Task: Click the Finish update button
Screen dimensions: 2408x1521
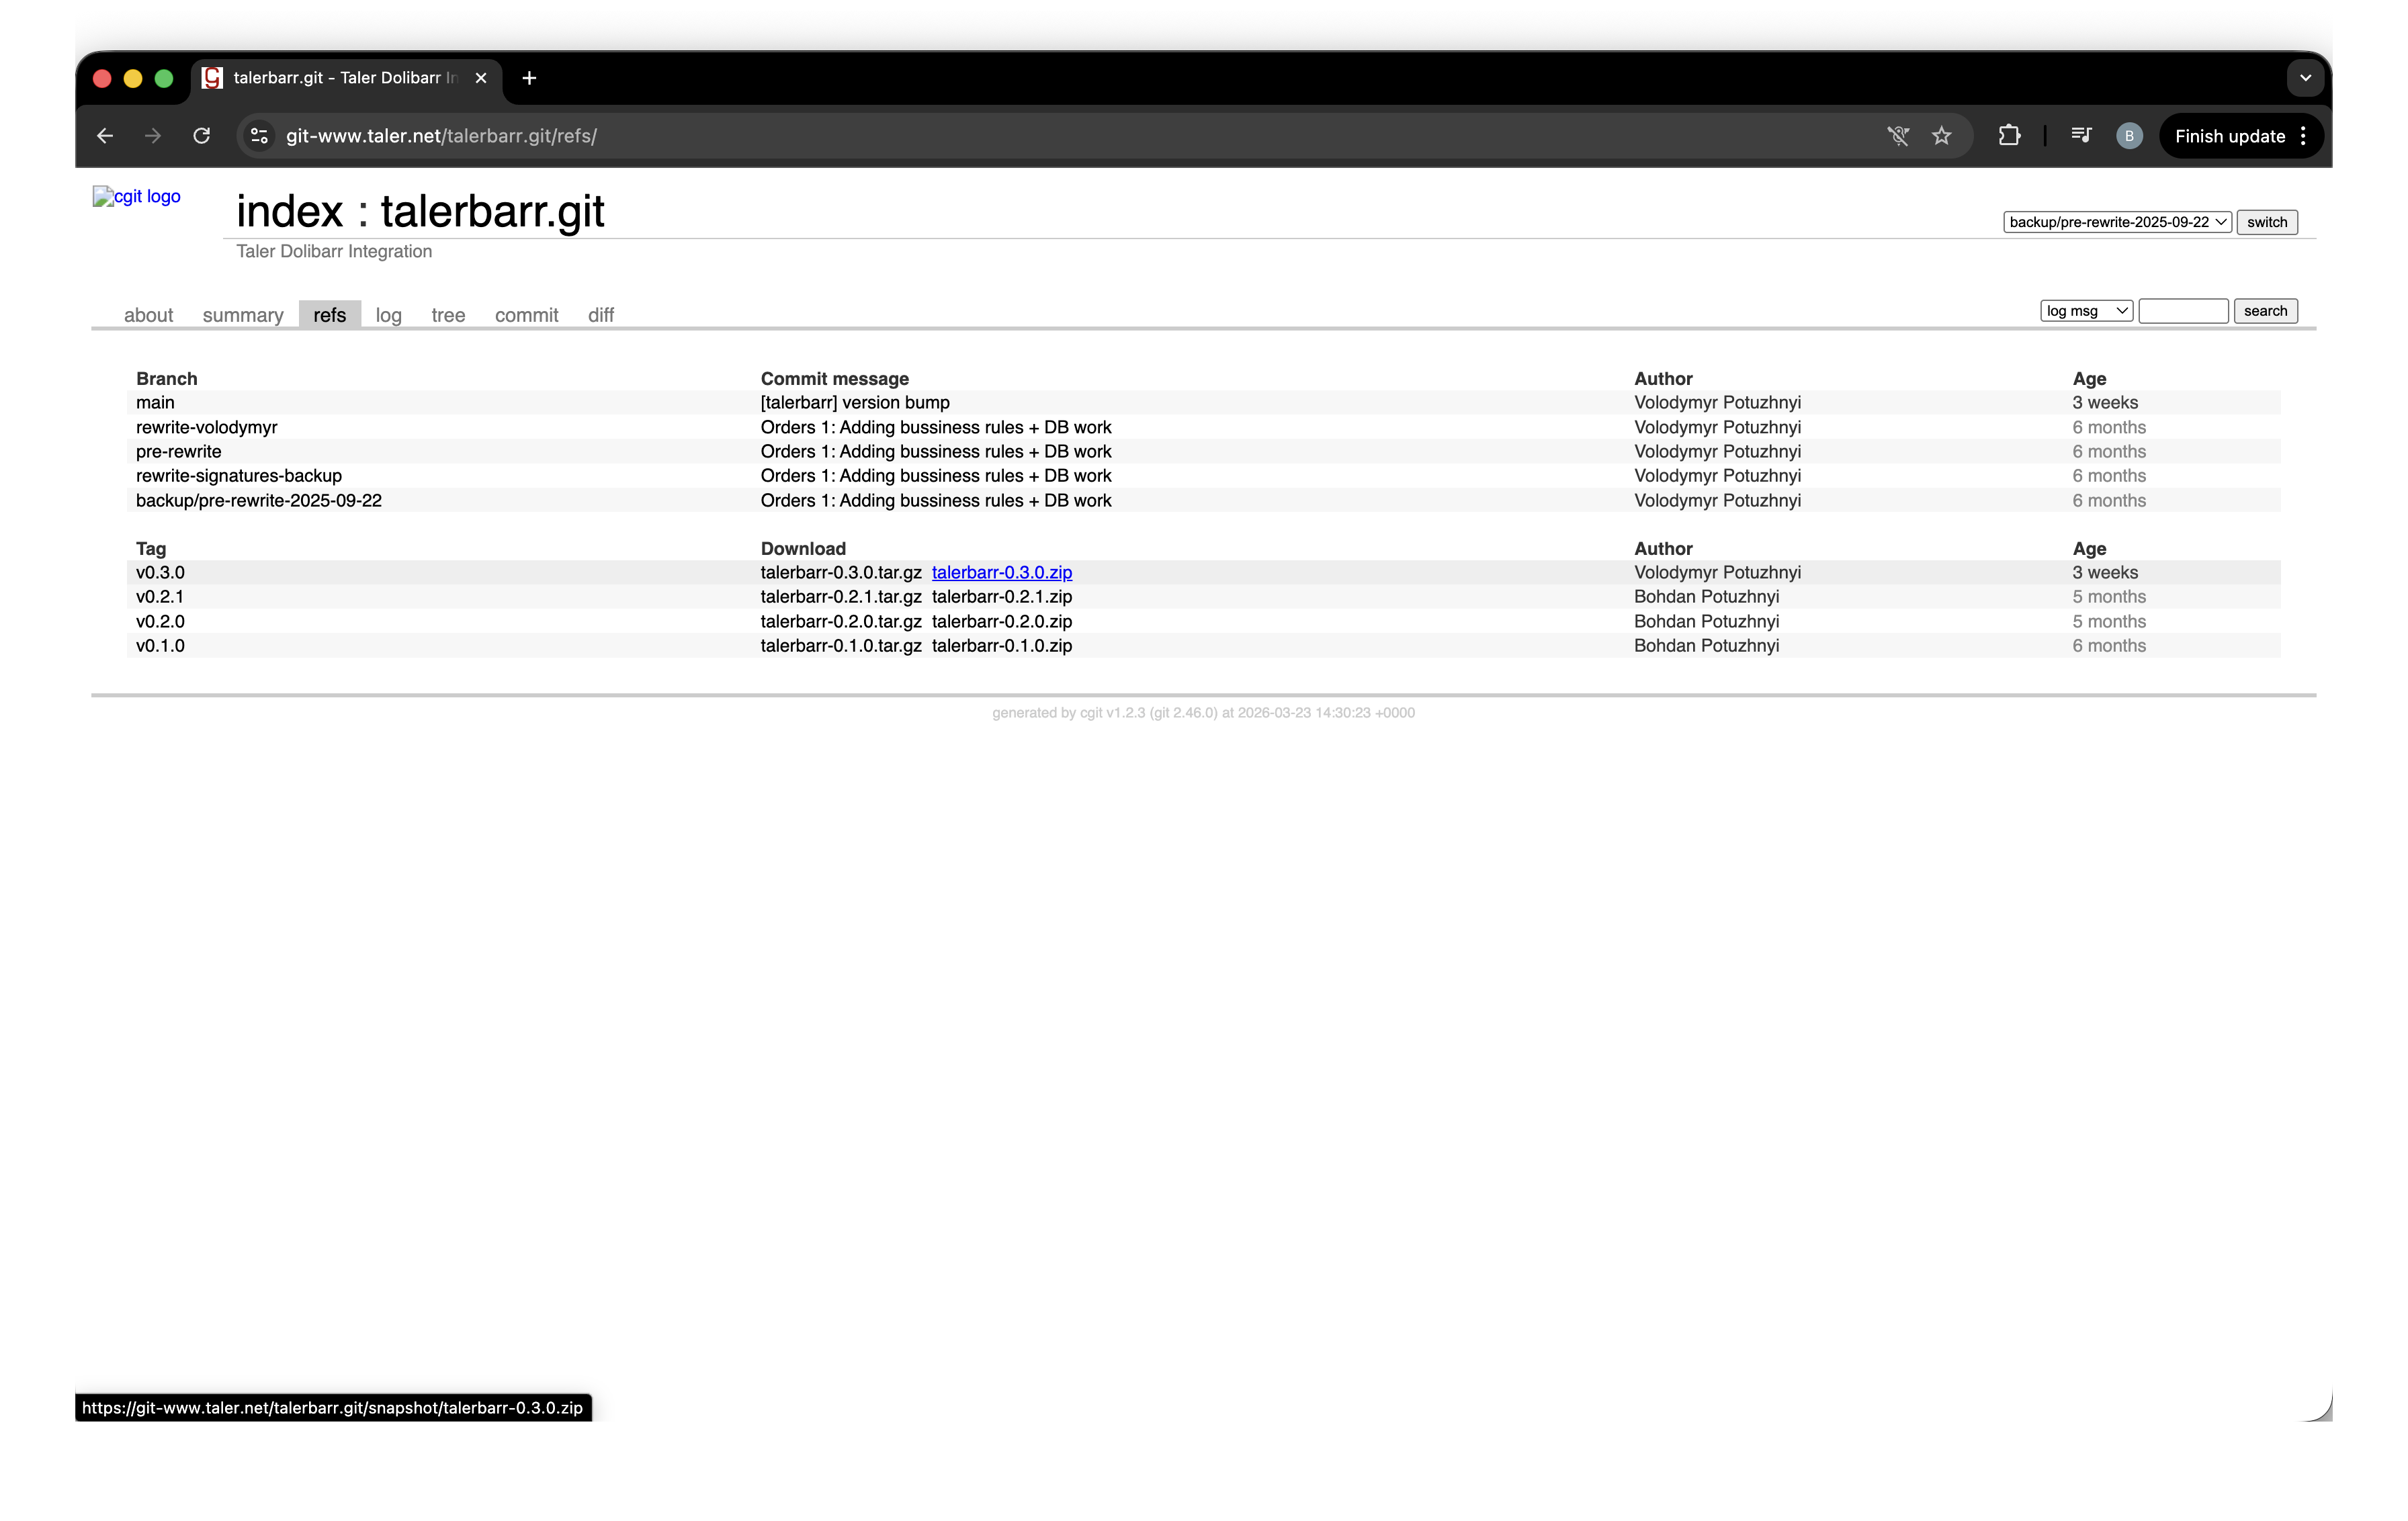Action: click(x=2229, y=136)
